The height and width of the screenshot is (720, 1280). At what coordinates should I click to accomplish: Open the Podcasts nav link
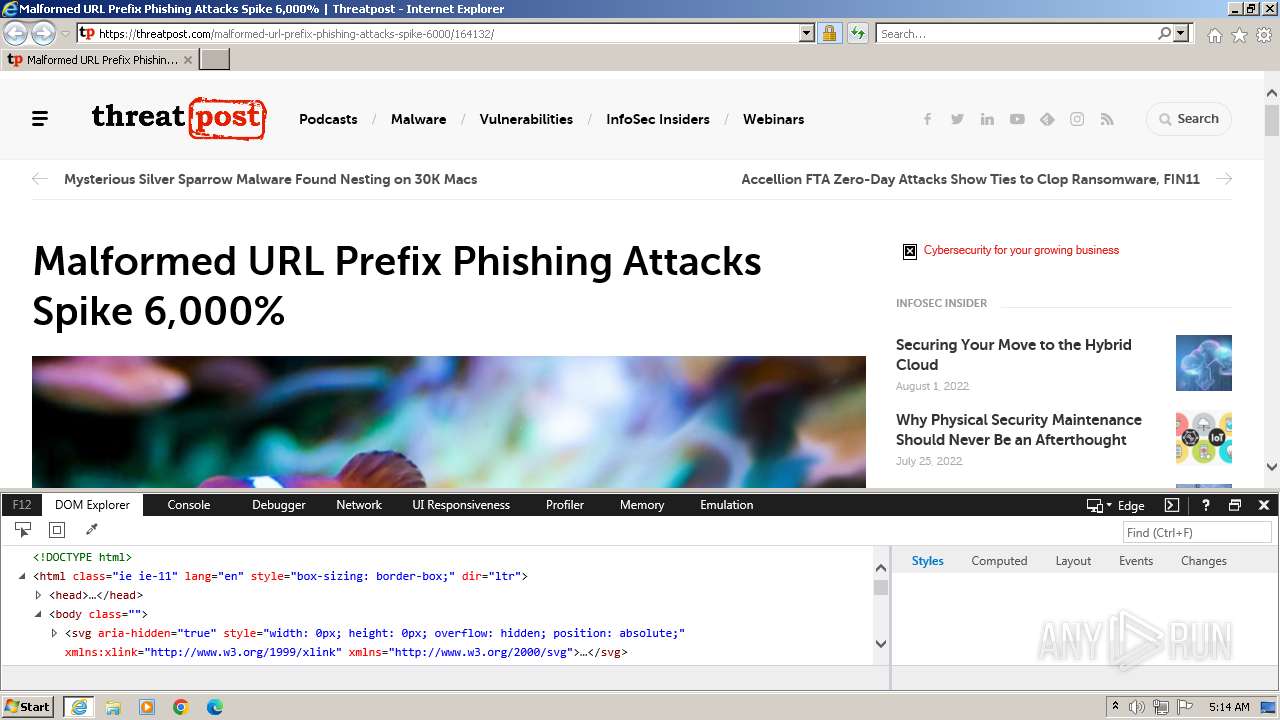coord(328,119)
